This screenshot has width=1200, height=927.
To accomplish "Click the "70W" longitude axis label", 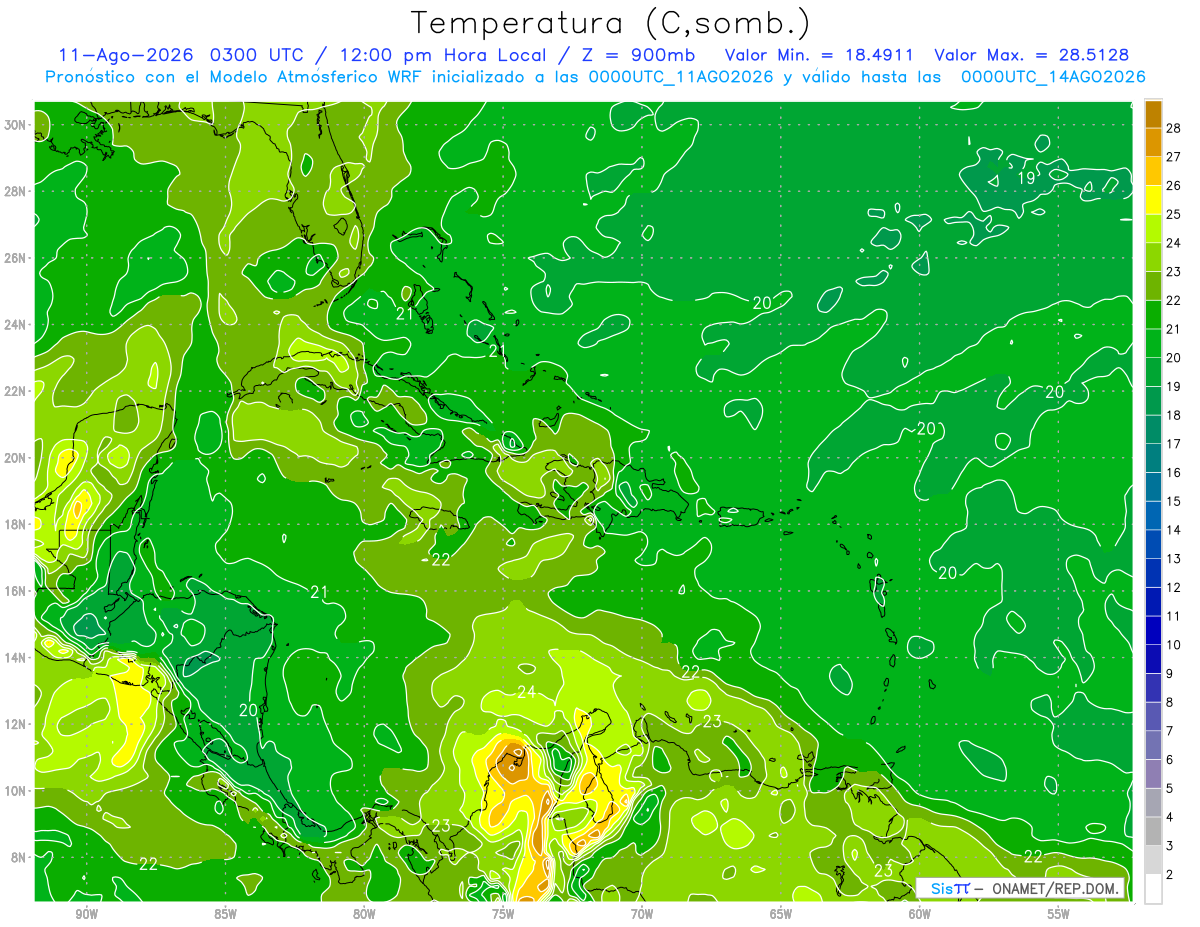I will [x=642, y=914].
